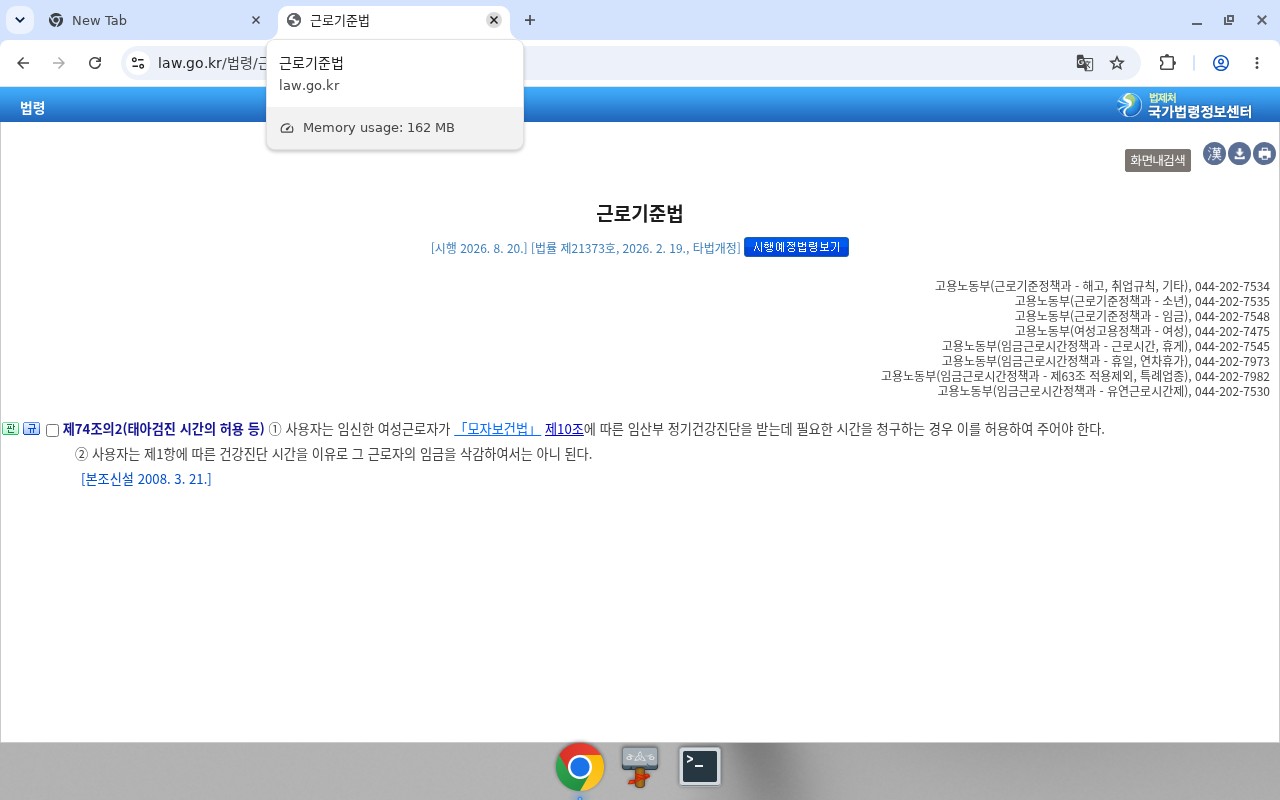
Task: Expand the tab search dropdown arrow
Action: click(20, 20)
